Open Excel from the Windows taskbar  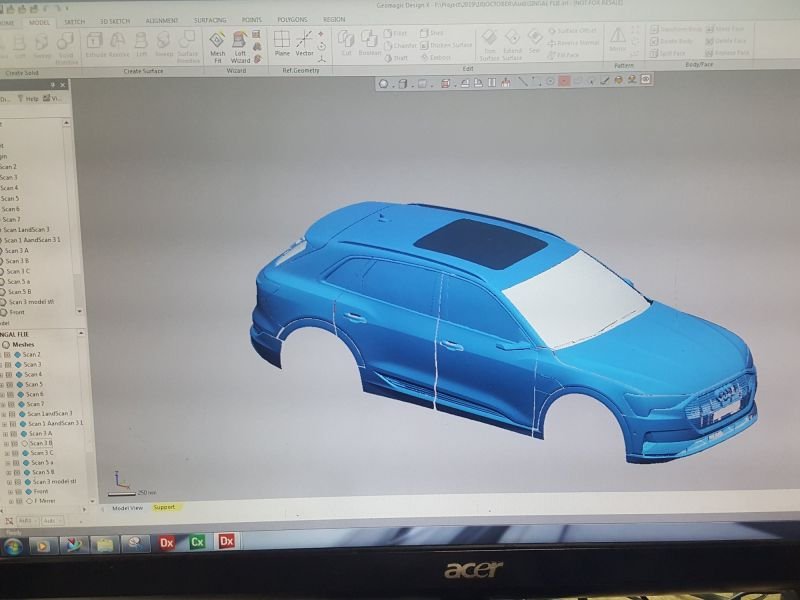click(197, 542)
